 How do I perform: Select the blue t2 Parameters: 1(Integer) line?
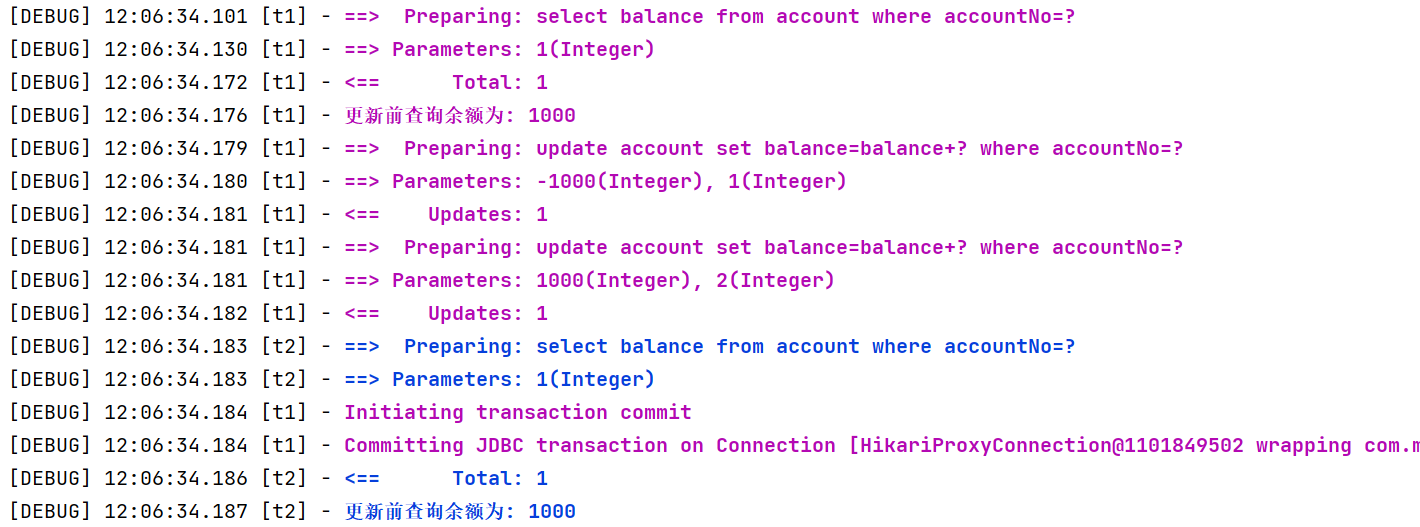[332, 379]
